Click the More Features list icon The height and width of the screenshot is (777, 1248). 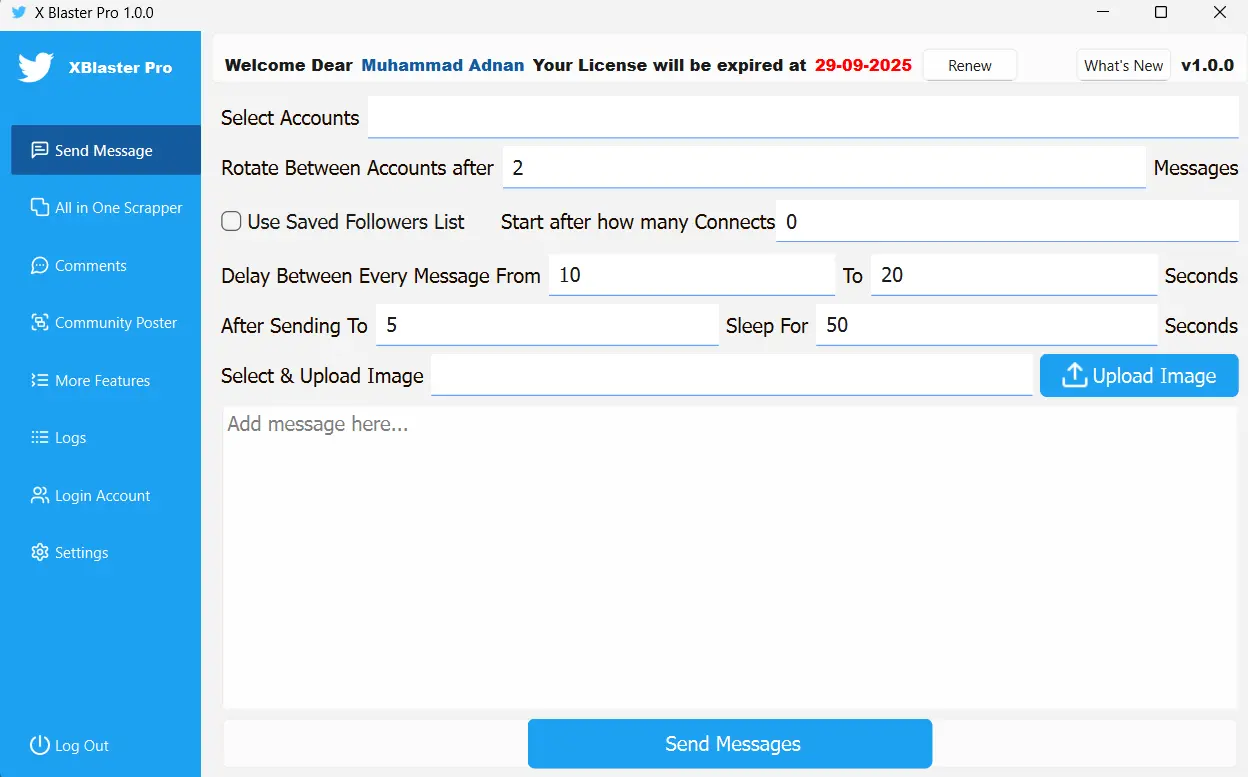tap(40, 381)
